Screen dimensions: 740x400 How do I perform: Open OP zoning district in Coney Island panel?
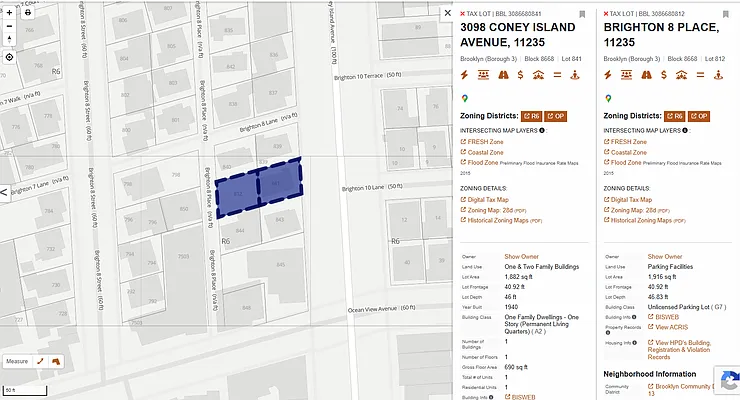pos(555,116)
